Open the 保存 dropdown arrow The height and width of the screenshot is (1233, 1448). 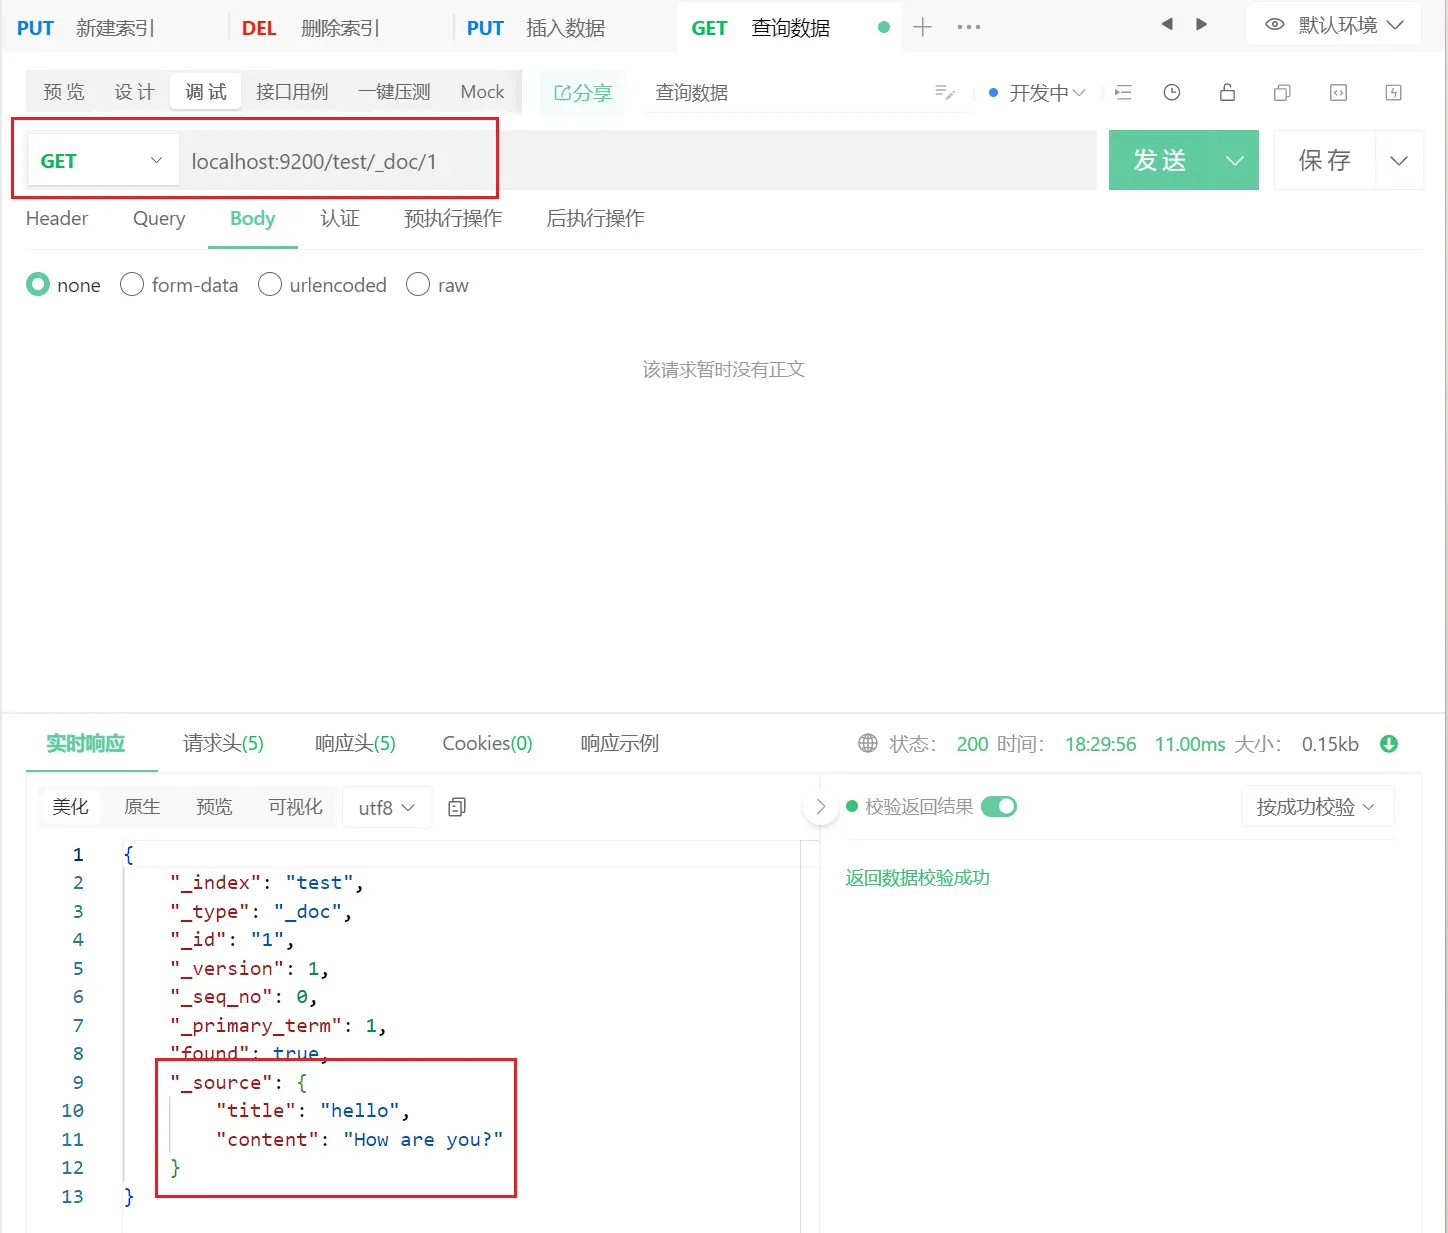tap(1399, 160)
